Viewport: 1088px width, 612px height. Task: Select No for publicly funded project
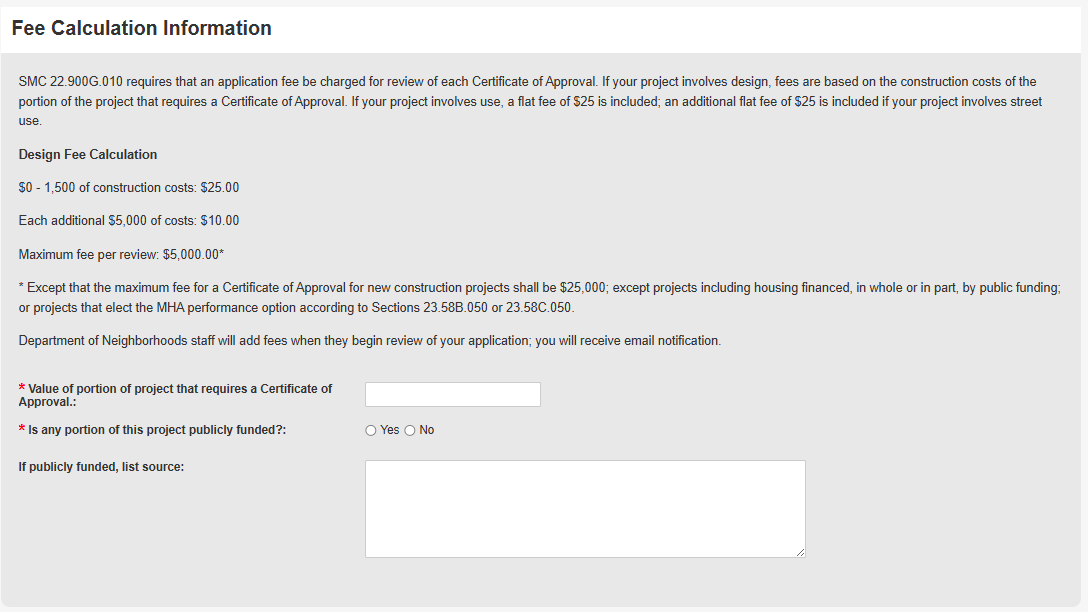410,430
